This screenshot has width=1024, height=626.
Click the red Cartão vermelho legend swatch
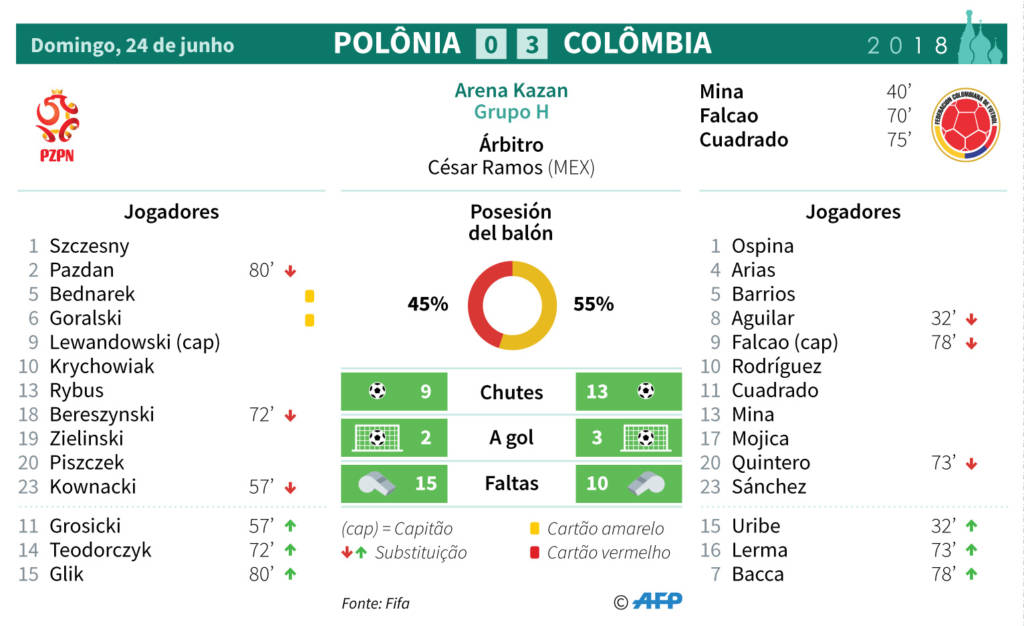[535, 553]
